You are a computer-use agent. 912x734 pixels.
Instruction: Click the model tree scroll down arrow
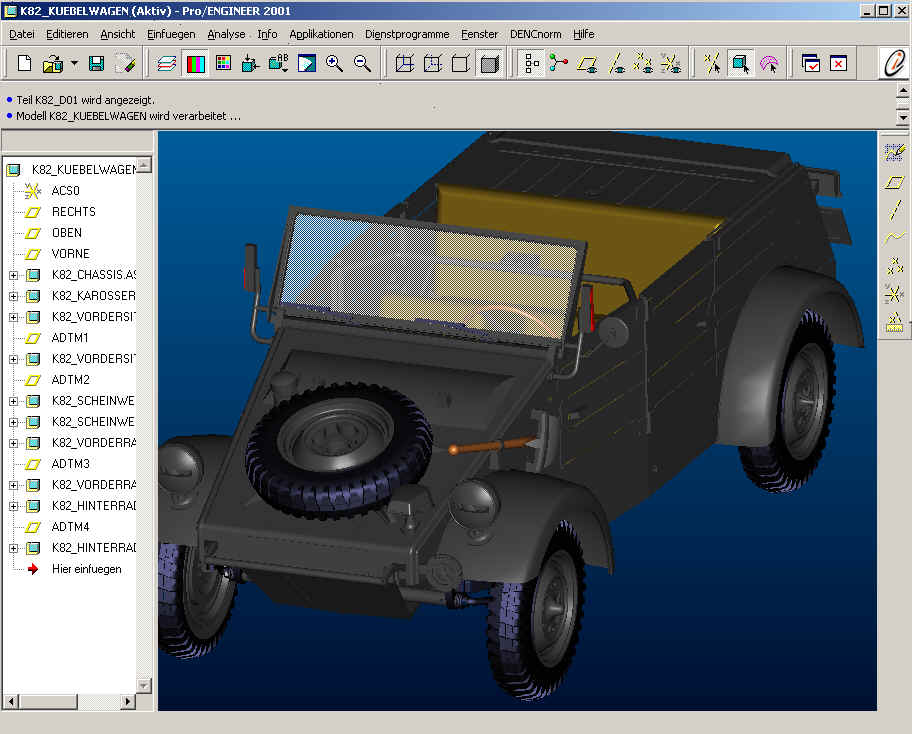[144, 685]
